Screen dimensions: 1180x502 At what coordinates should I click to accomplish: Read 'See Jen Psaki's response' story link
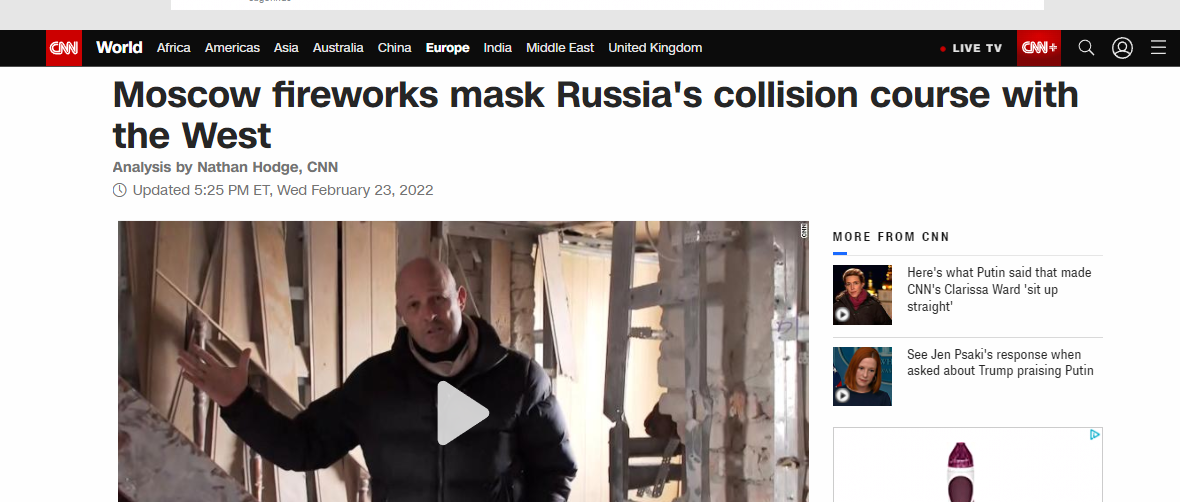tap(1000, 363)
